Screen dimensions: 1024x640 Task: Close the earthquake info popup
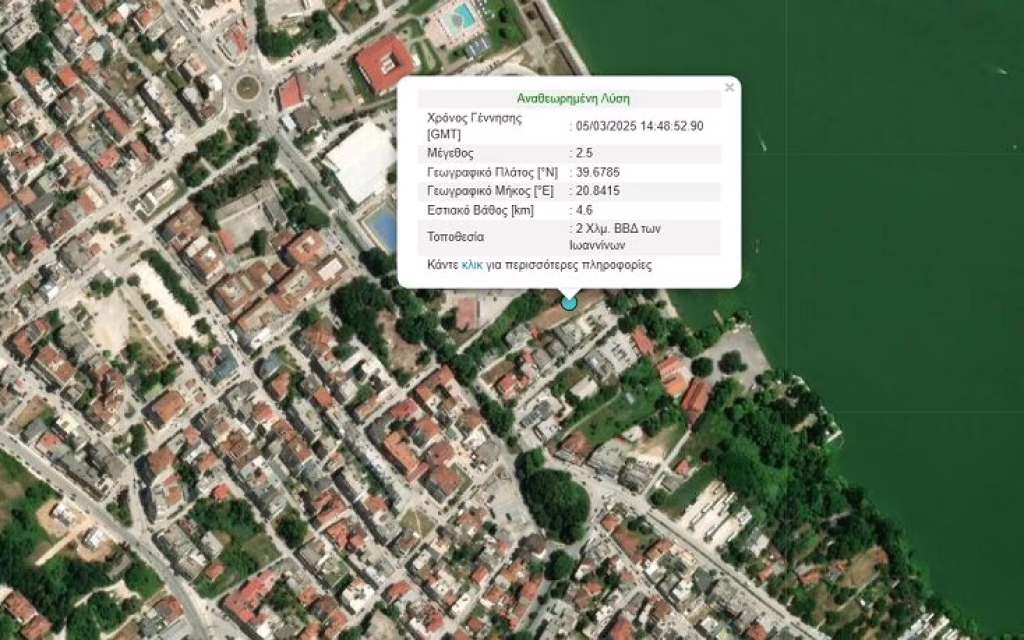click(x=729, y=88)
